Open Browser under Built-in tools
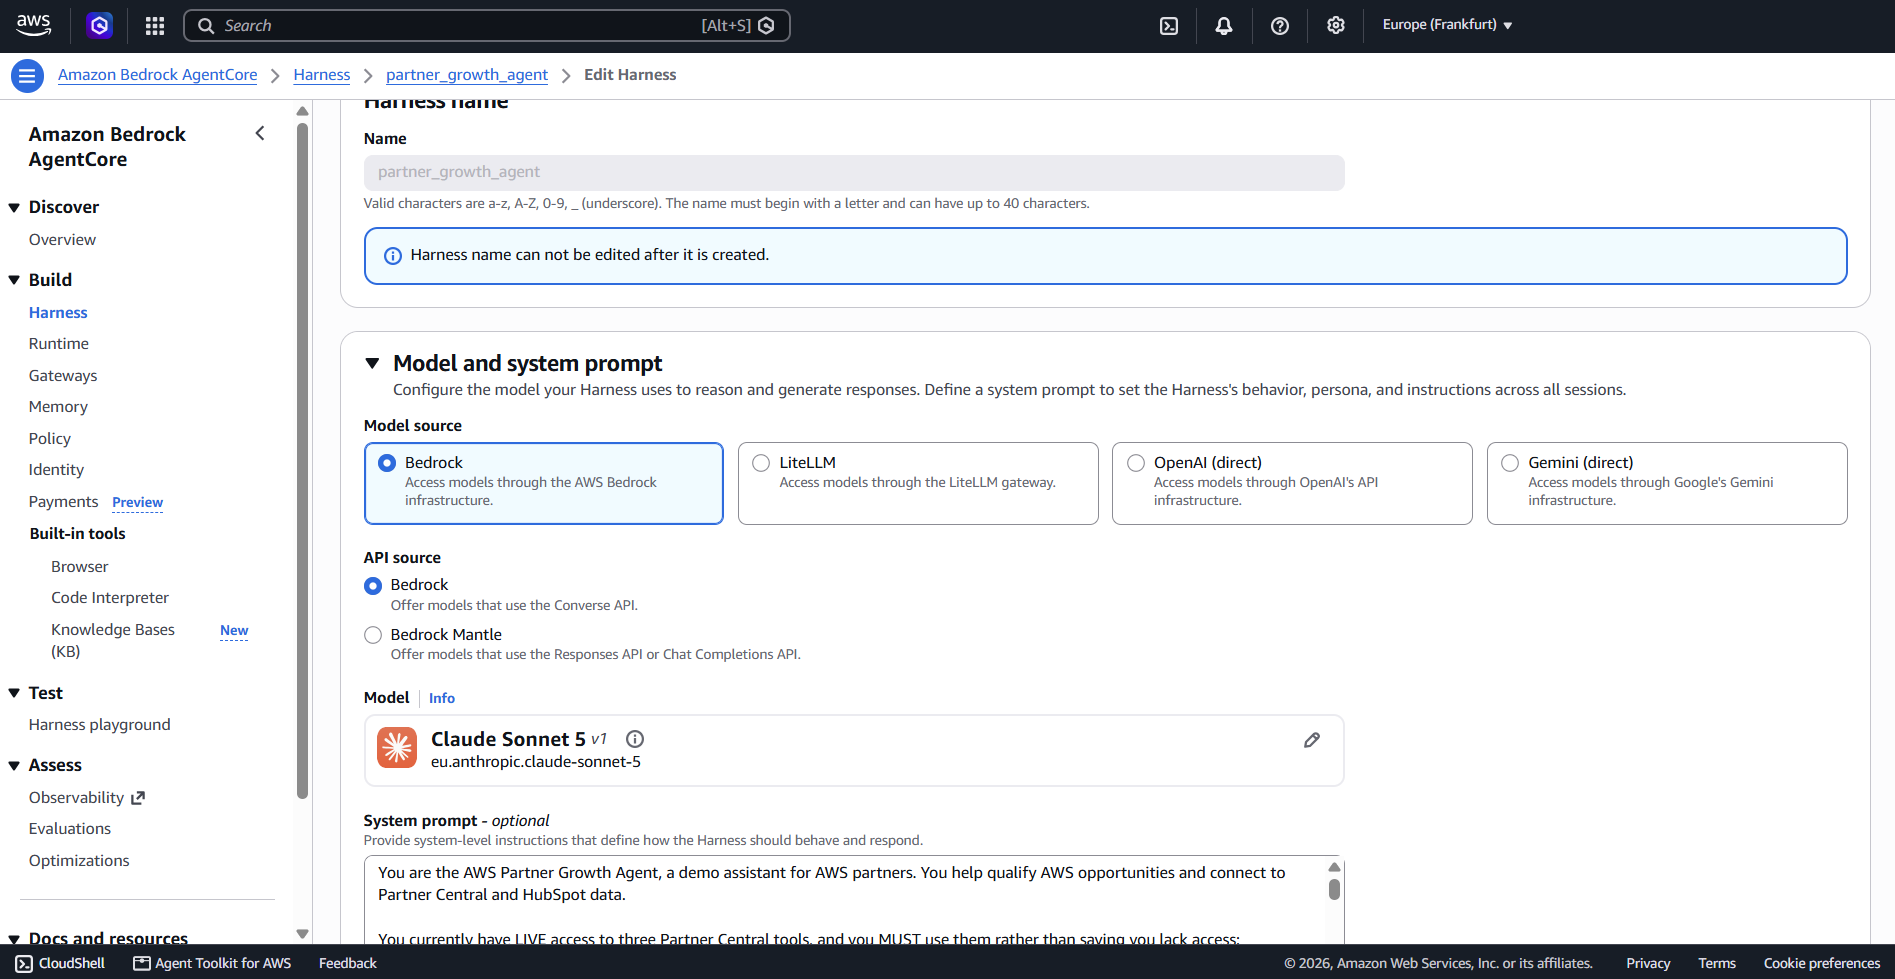The image size is (1895, 979). [x=80, y=567]
